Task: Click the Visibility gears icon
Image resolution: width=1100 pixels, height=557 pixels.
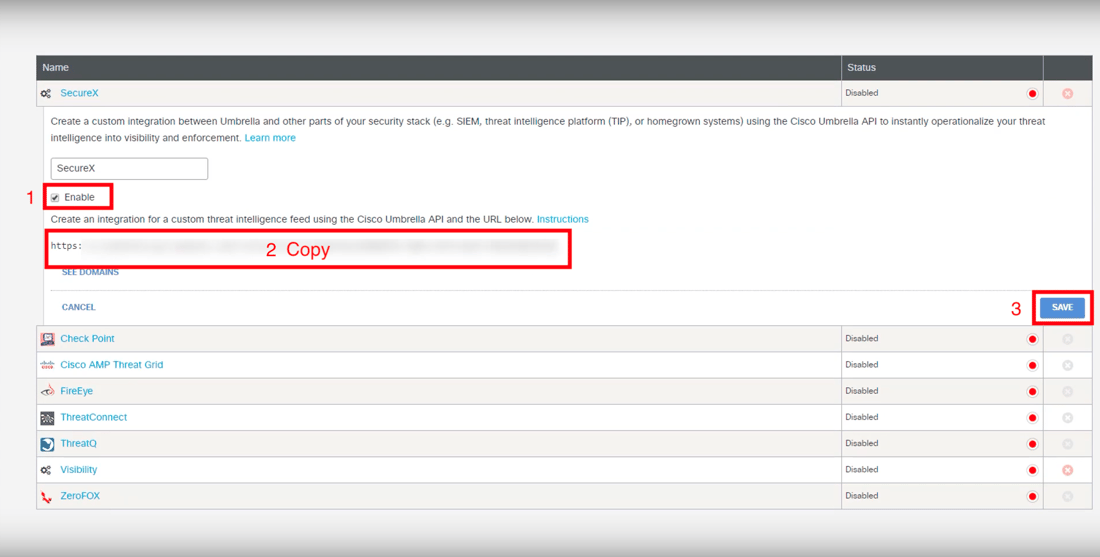Action: coord(46,470)
